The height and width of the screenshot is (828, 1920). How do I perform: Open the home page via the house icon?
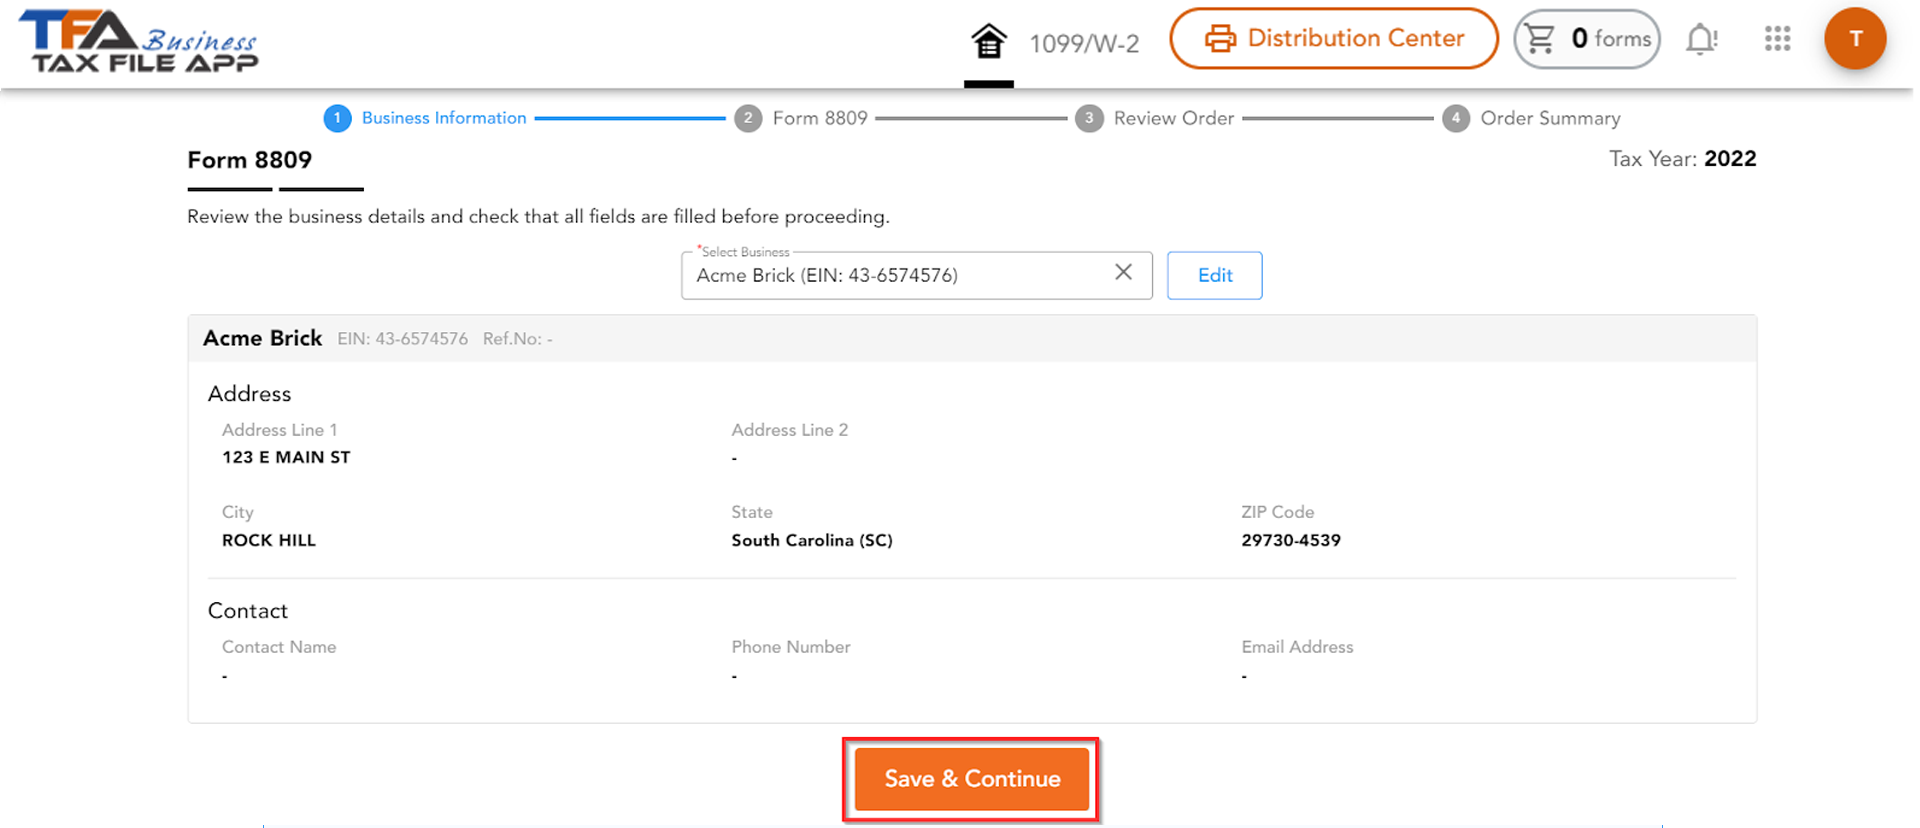click(988, 38)
